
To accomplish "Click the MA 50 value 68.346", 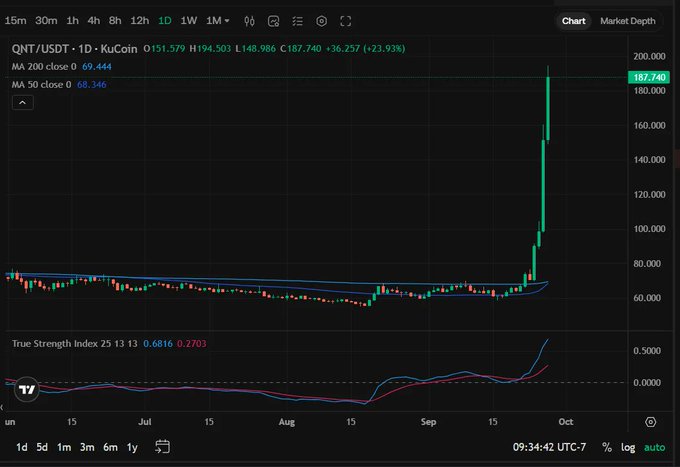I will [92, 85].
